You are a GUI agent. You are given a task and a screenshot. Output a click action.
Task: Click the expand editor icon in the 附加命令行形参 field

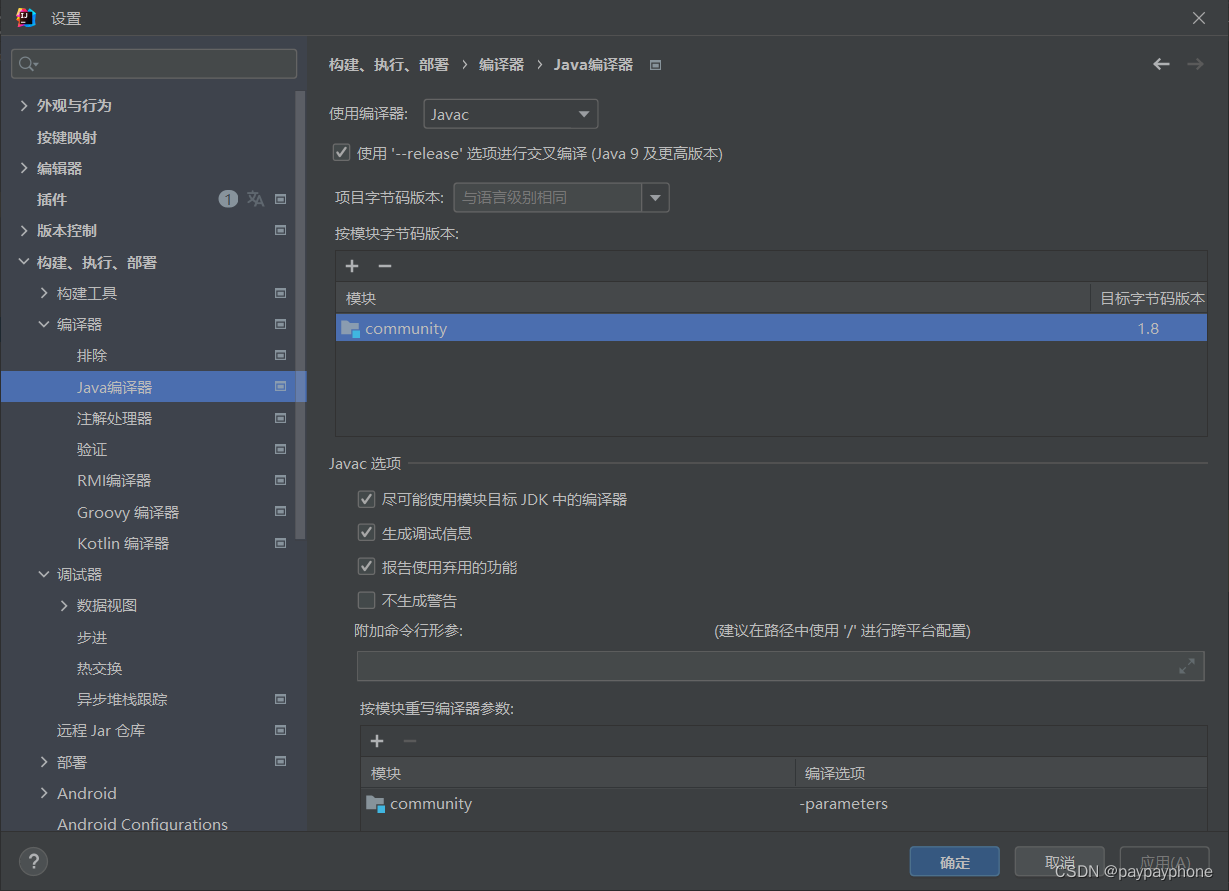coord(1187,665)
